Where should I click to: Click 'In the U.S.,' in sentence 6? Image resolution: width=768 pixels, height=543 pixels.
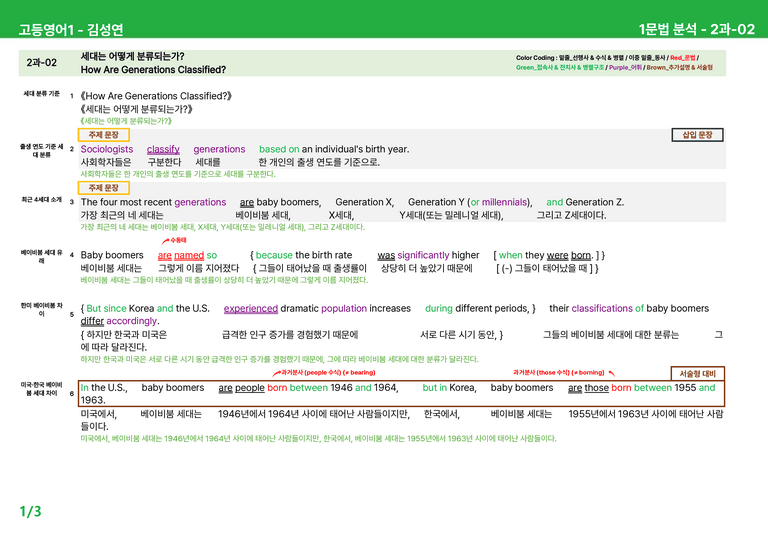coord(104,388)
